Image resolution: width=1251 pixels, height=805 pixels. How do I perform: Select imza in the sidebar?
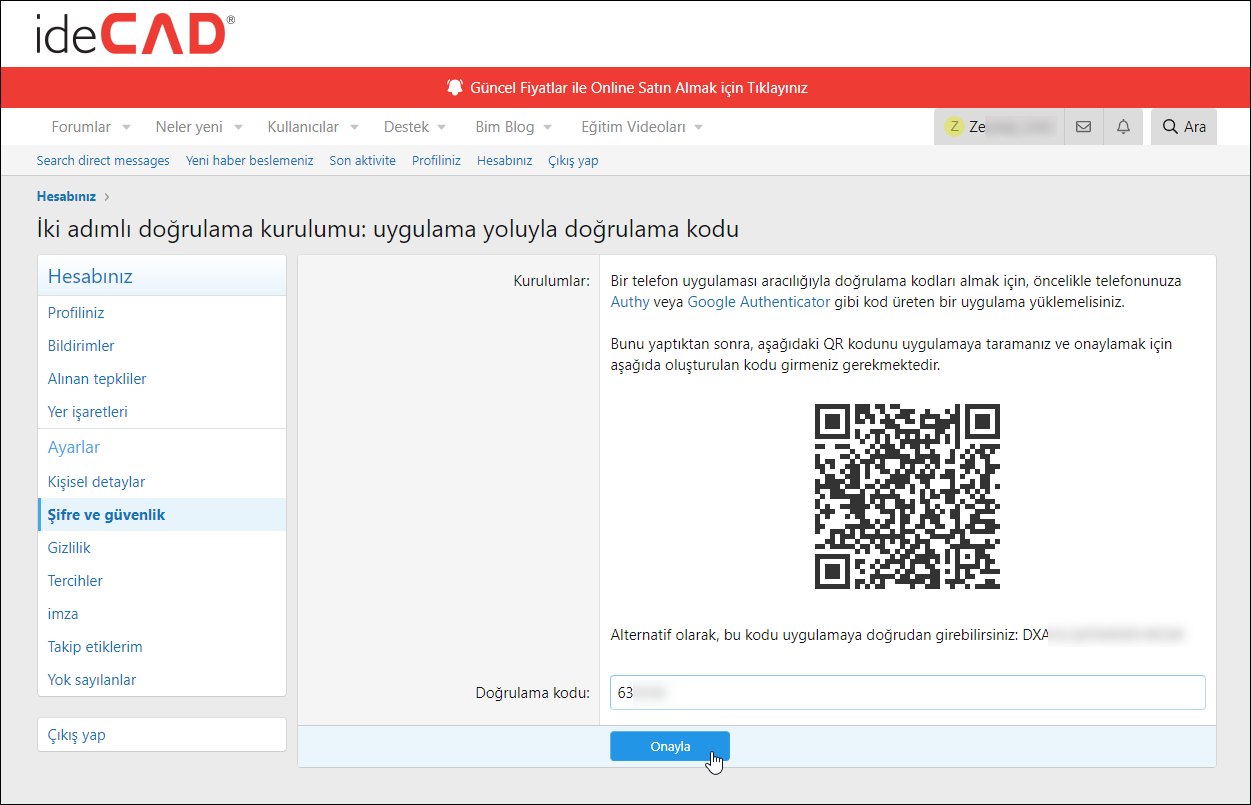162,614
